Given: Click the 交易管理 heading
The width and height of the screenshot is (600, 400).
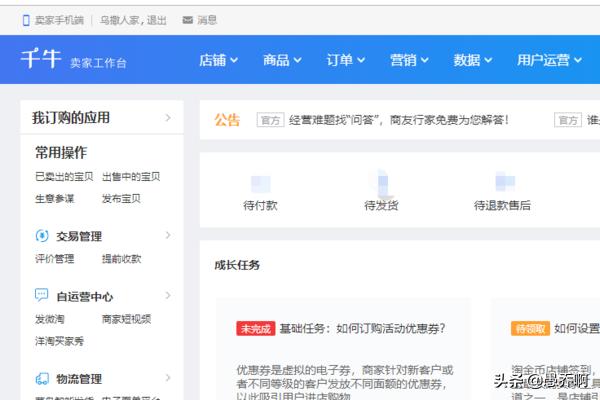Looking at the screenshot, I should pos(79,236).
